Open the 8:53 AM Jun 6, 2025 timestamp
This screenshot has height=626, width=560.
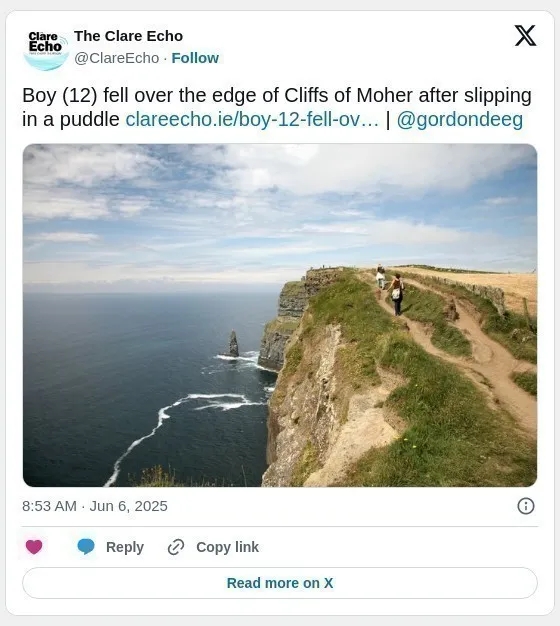pyautogui.click(x=95, y=506)
